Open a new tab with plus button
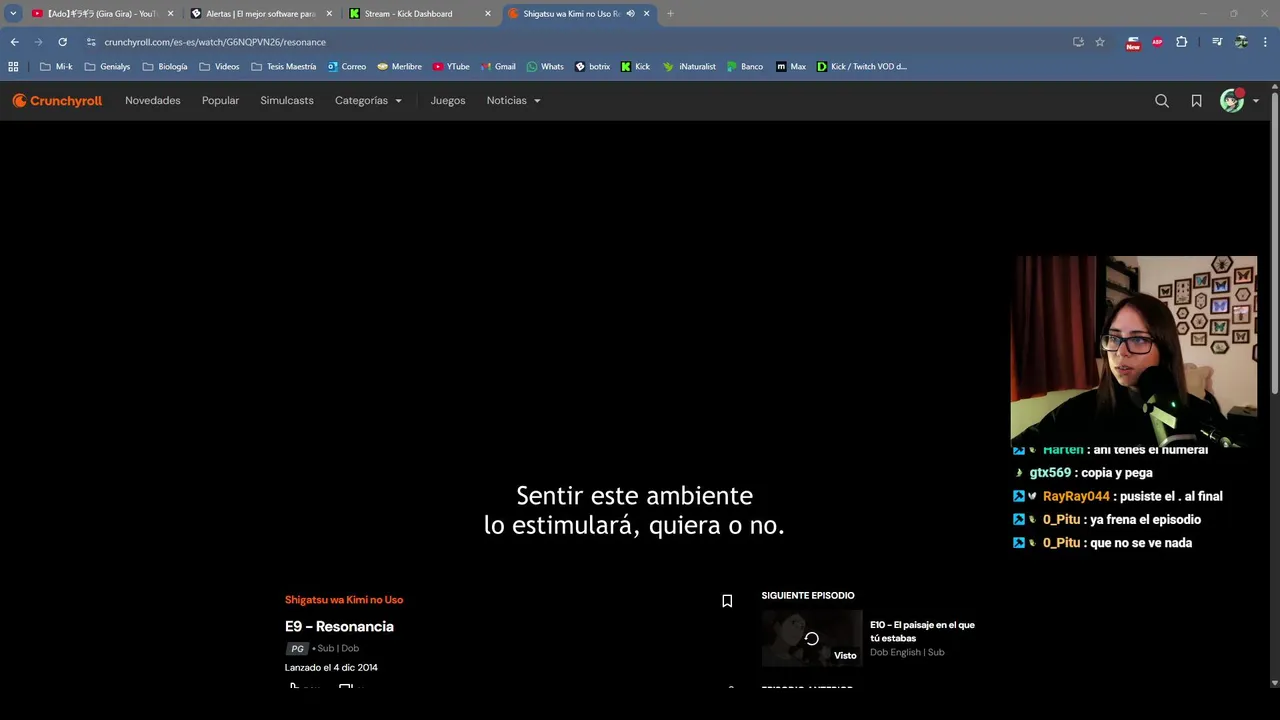 pyautogui.click(x=670, y=14)
